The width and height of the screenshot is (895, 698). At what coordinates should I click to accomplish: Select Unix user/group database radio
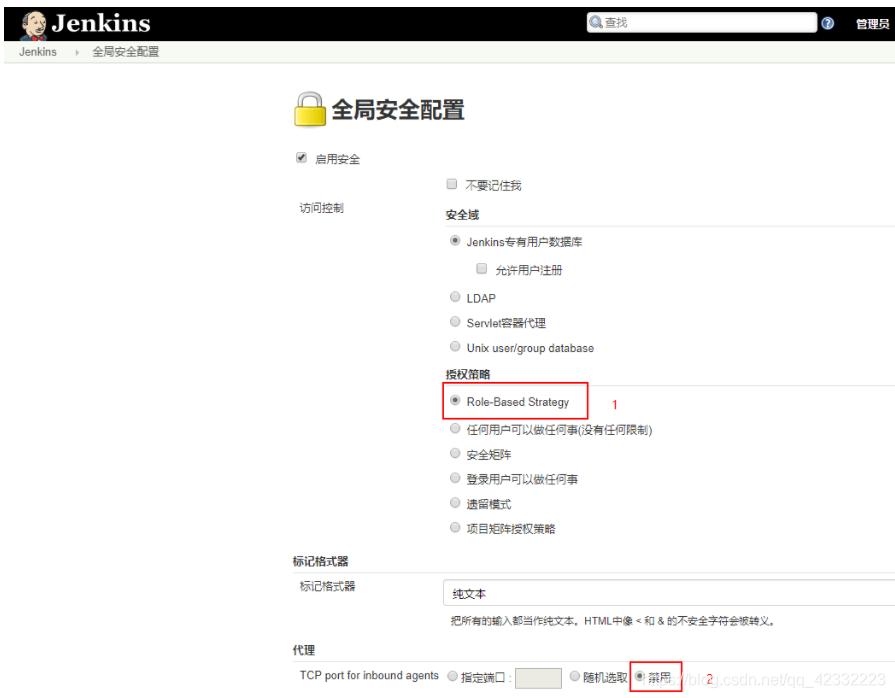point(455,346)
